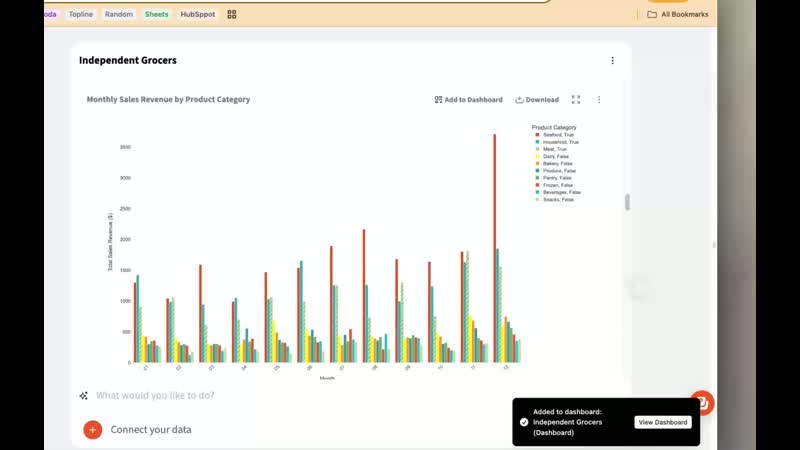
Task: Download the Monthly Sales Revenue chart
Action: [x=537, y=100]
